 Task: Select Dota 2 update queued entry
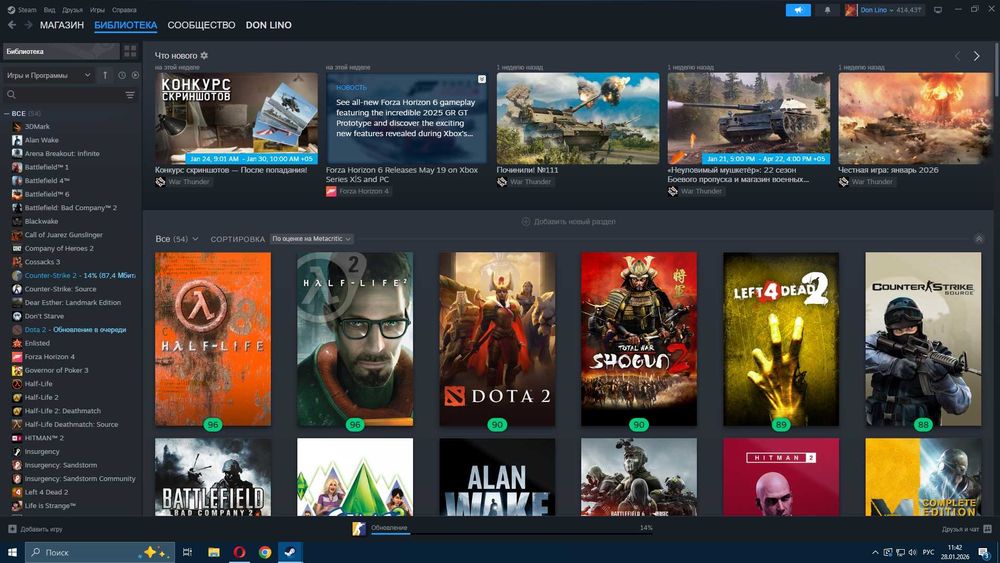(69, 330)
